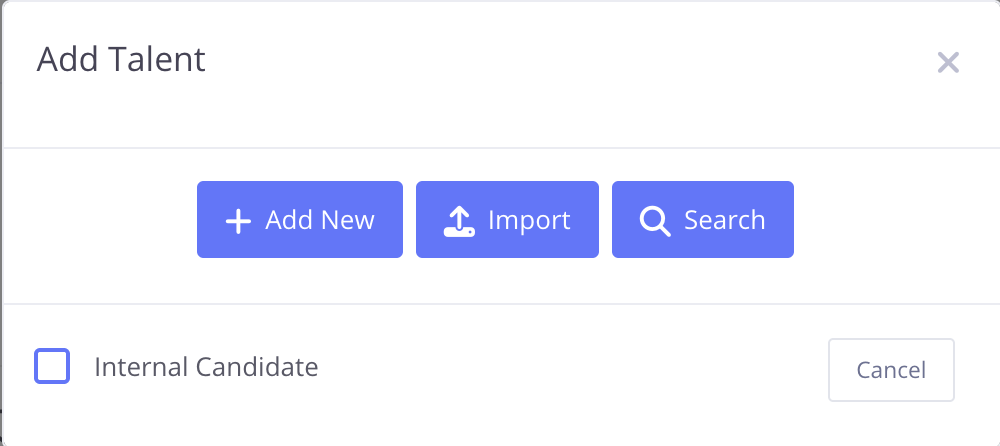The image size is (1000, 446).
Task: Dismiss the dialog using the Cancel button
Action: tap(891, 370)
